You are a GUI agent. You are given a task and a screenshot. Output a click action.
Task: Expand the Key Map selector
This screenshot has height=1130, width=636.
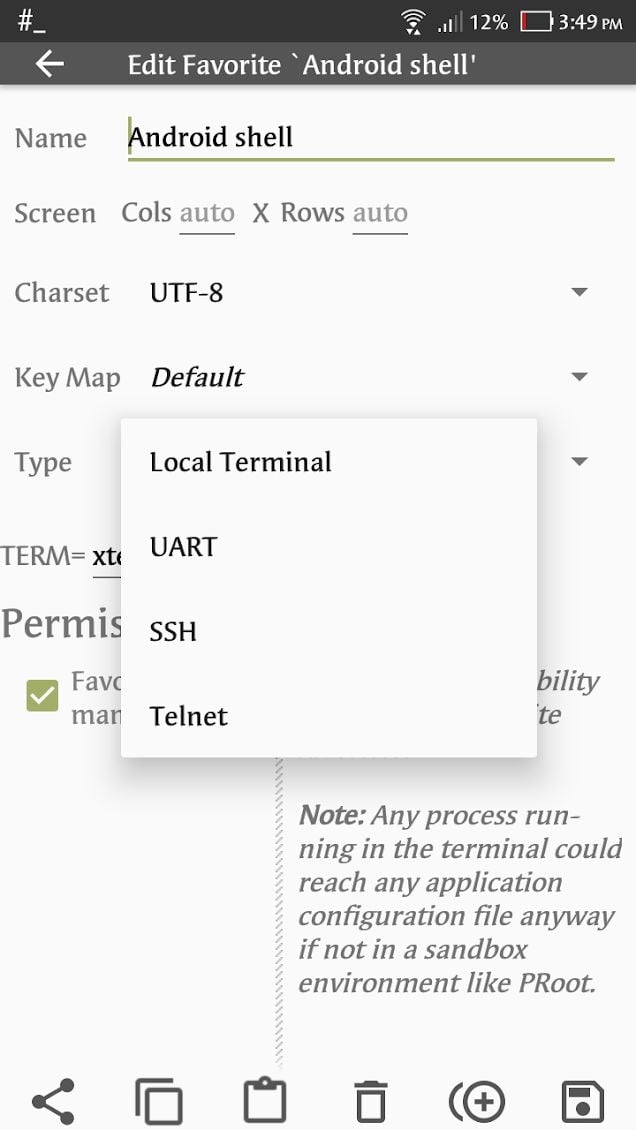click(x=579, y=377)
